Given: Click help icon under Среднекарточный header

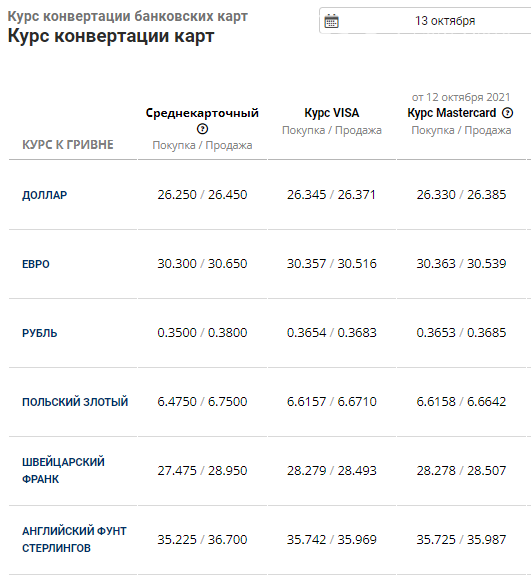Looking at the screenshot, I should click(x=202, y=129).
